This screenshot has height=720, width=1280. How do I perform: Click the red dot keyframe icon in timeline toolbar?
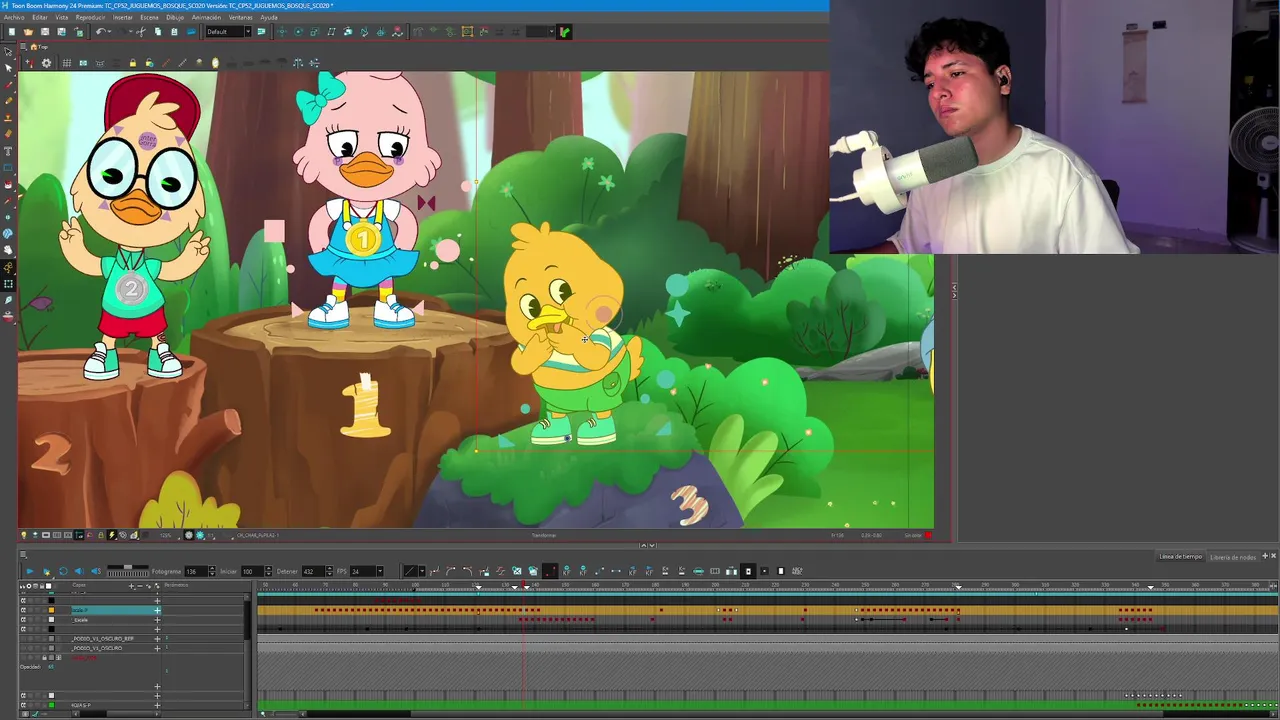point(550,571)
